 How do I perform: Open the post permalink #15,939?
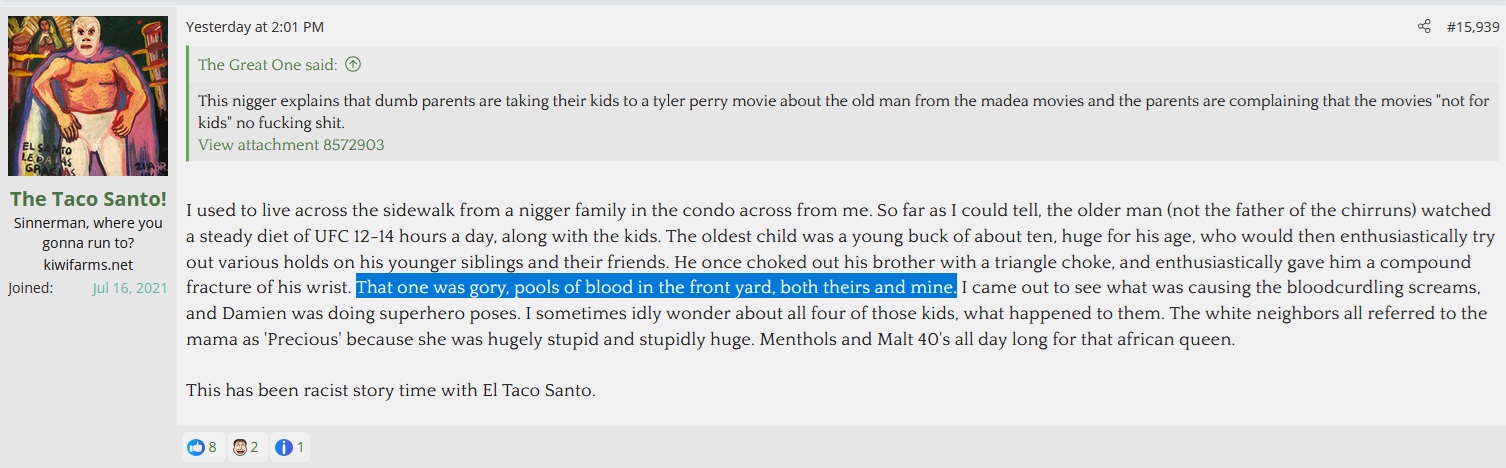click(x=1471, y=27)
